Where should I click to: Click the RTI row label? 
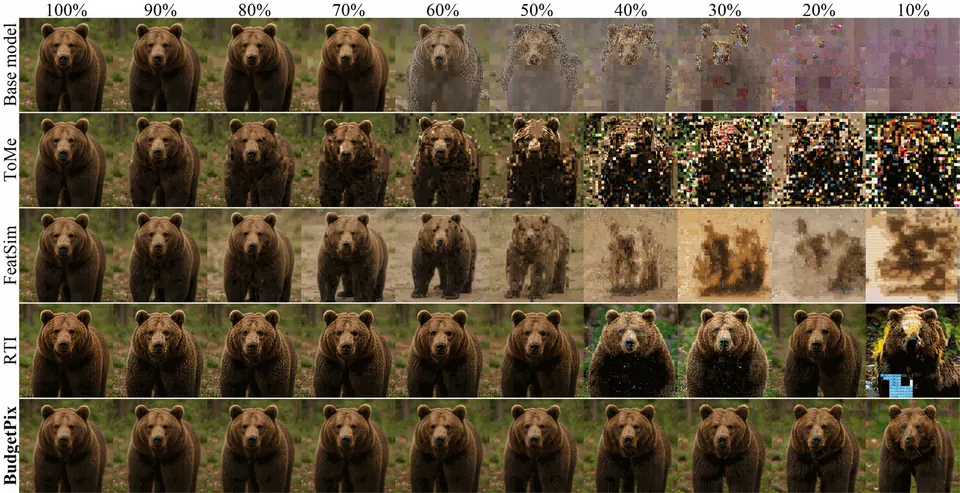pyautogui.click(x=10, y=351)
